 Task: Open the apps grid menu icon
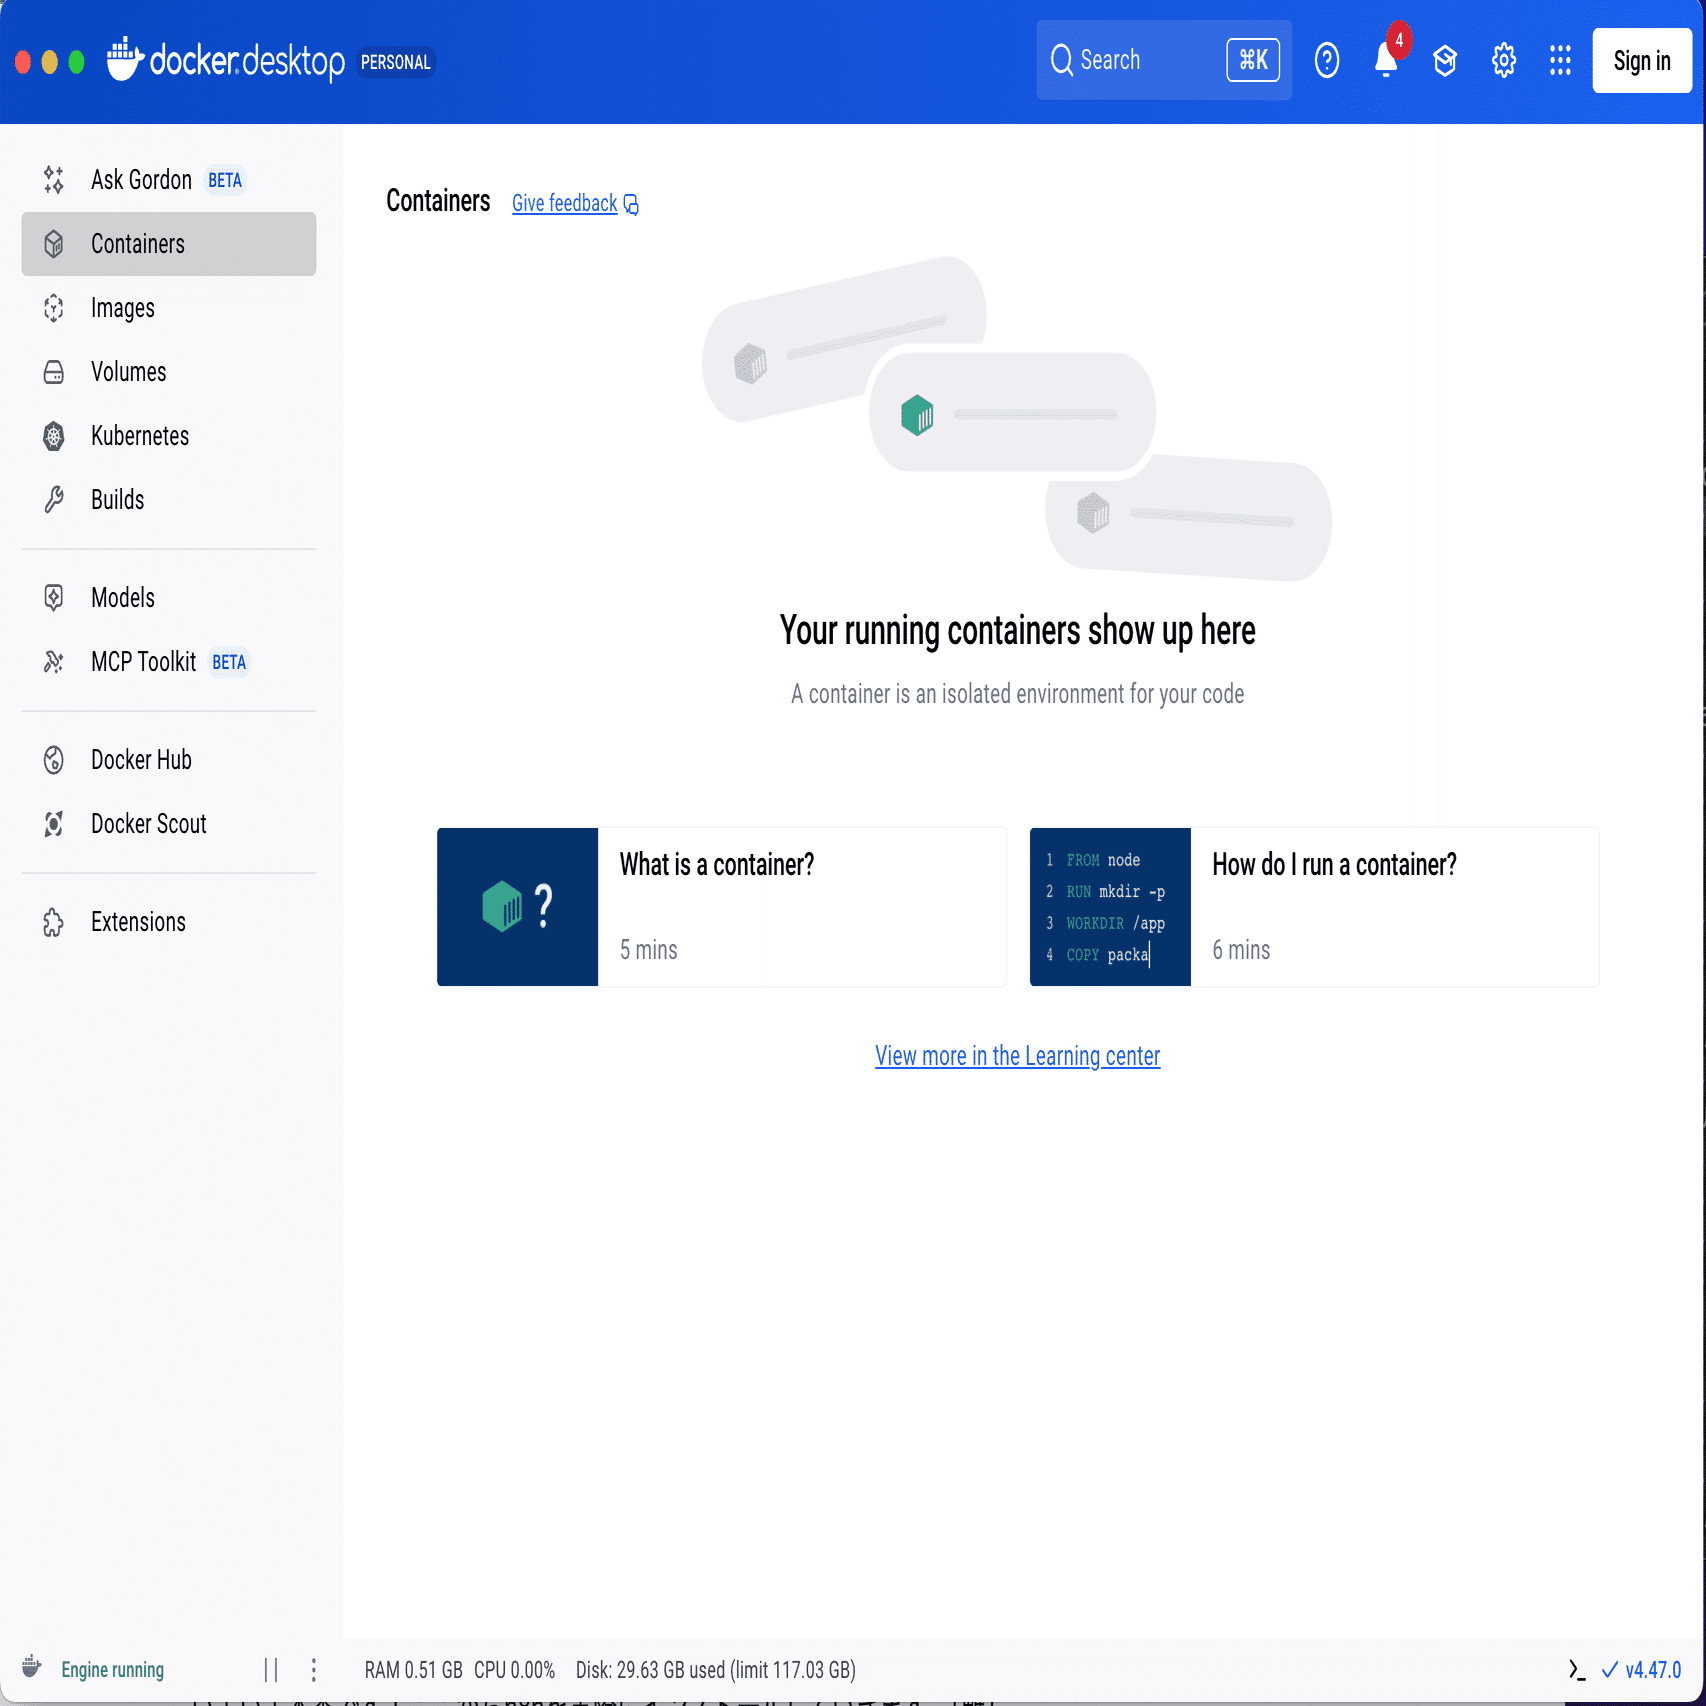pyautogui.click(x=1560, y=61)
